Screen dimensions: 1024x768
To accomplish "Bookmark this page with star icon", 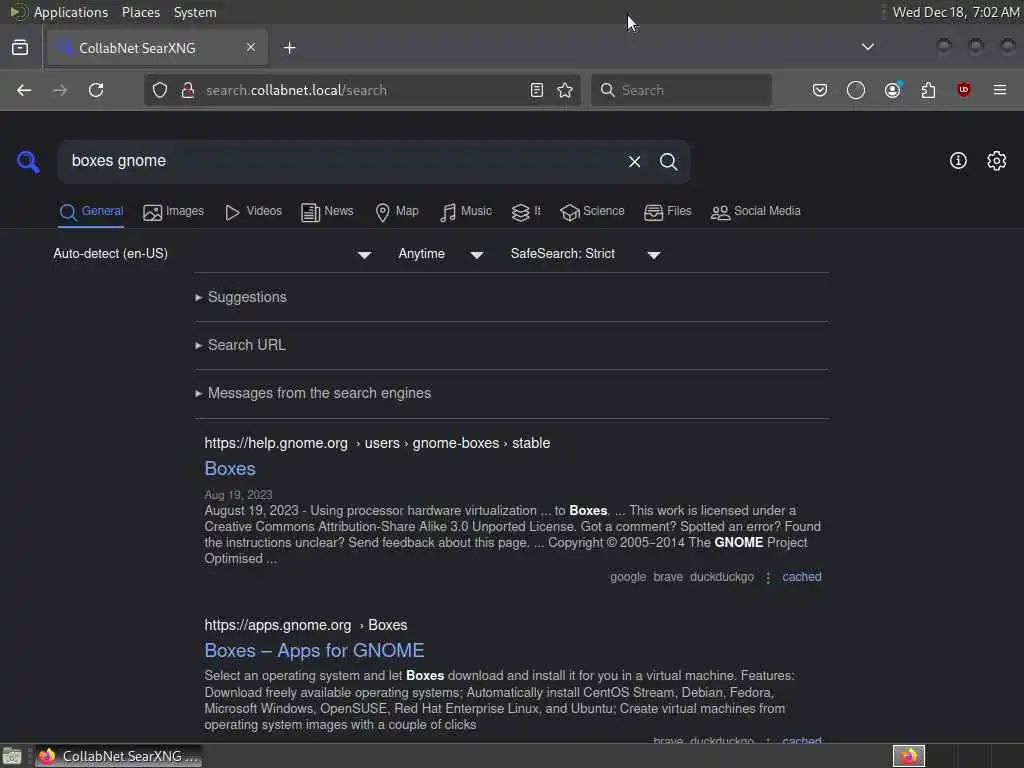I will pos(565,90).
